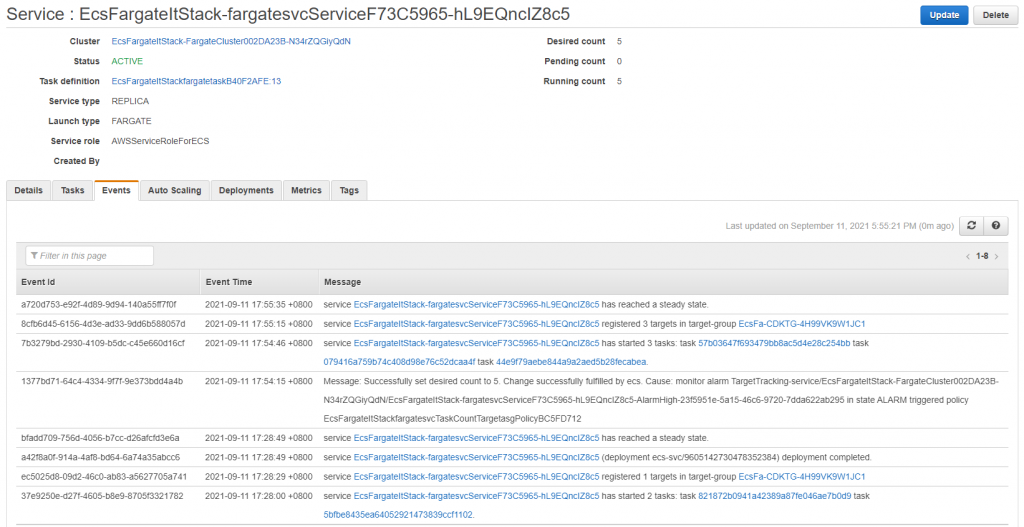This screenshot has width=1024, height=527.
Task: Open the Tags tab
Action: pyautogui.click(x=349, y=191)
